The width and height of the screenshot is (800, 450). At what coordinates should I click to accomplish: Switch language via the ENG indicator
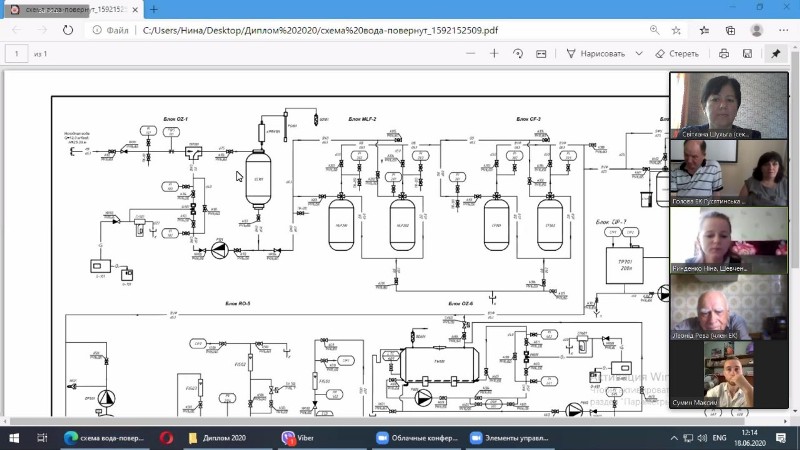(719, 438)
